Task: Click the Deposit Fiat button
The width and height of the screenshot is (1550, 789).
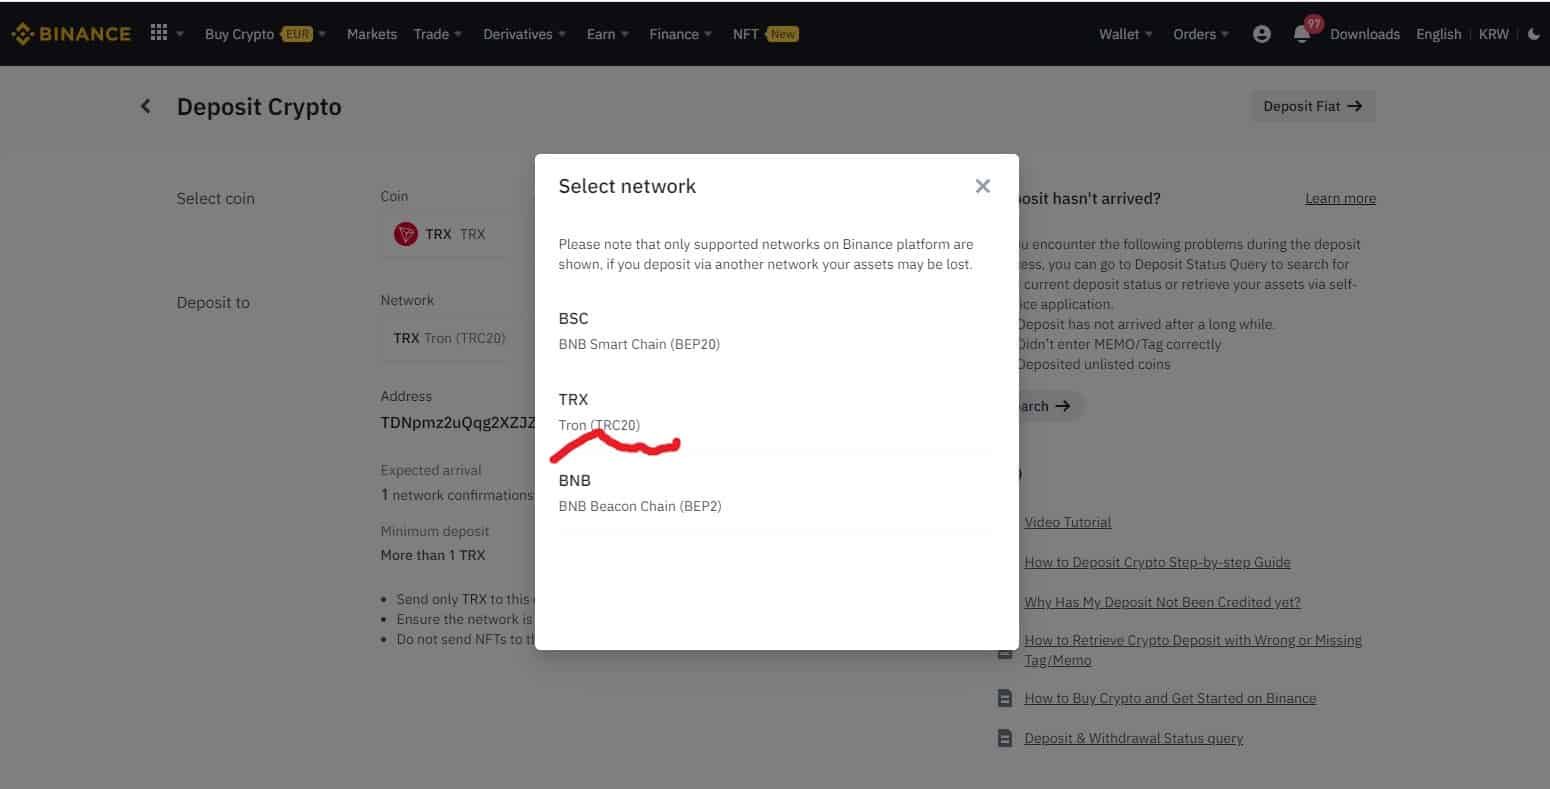Action: click(1312, 106)
